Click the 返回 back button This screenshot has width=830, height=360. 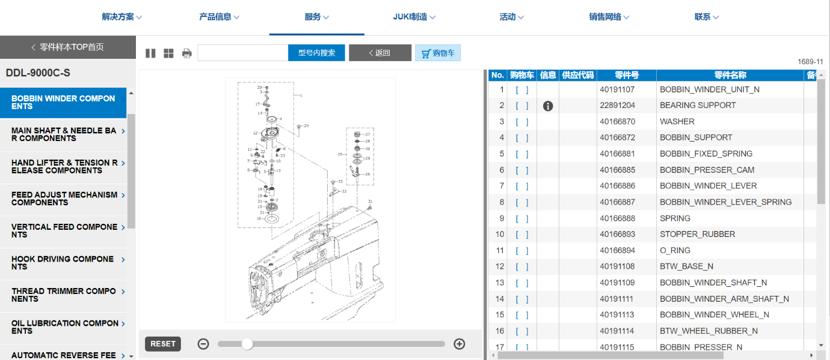(x=380, y=53)
